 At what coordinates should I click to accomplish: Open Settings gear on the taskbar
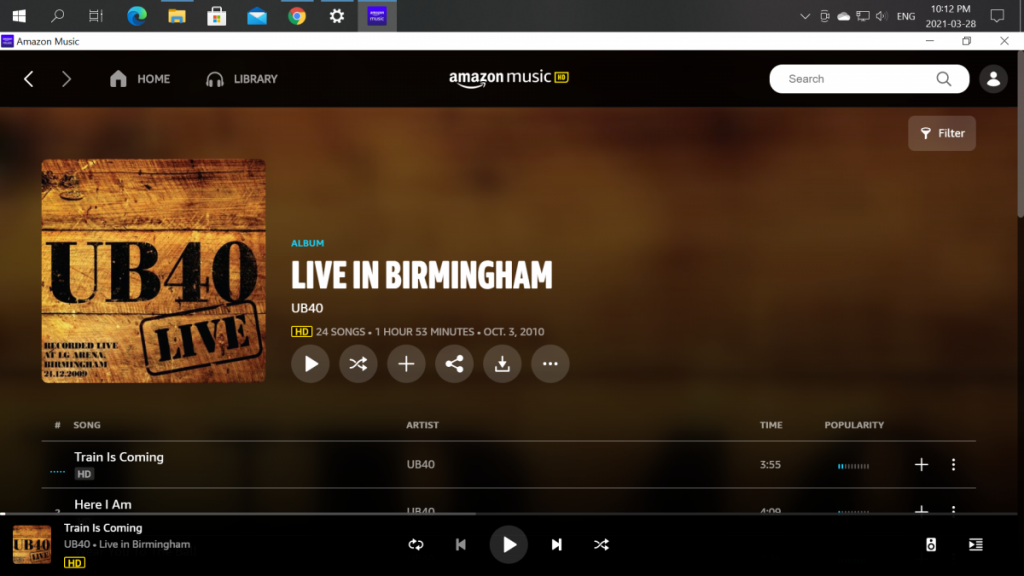[337, 16]
